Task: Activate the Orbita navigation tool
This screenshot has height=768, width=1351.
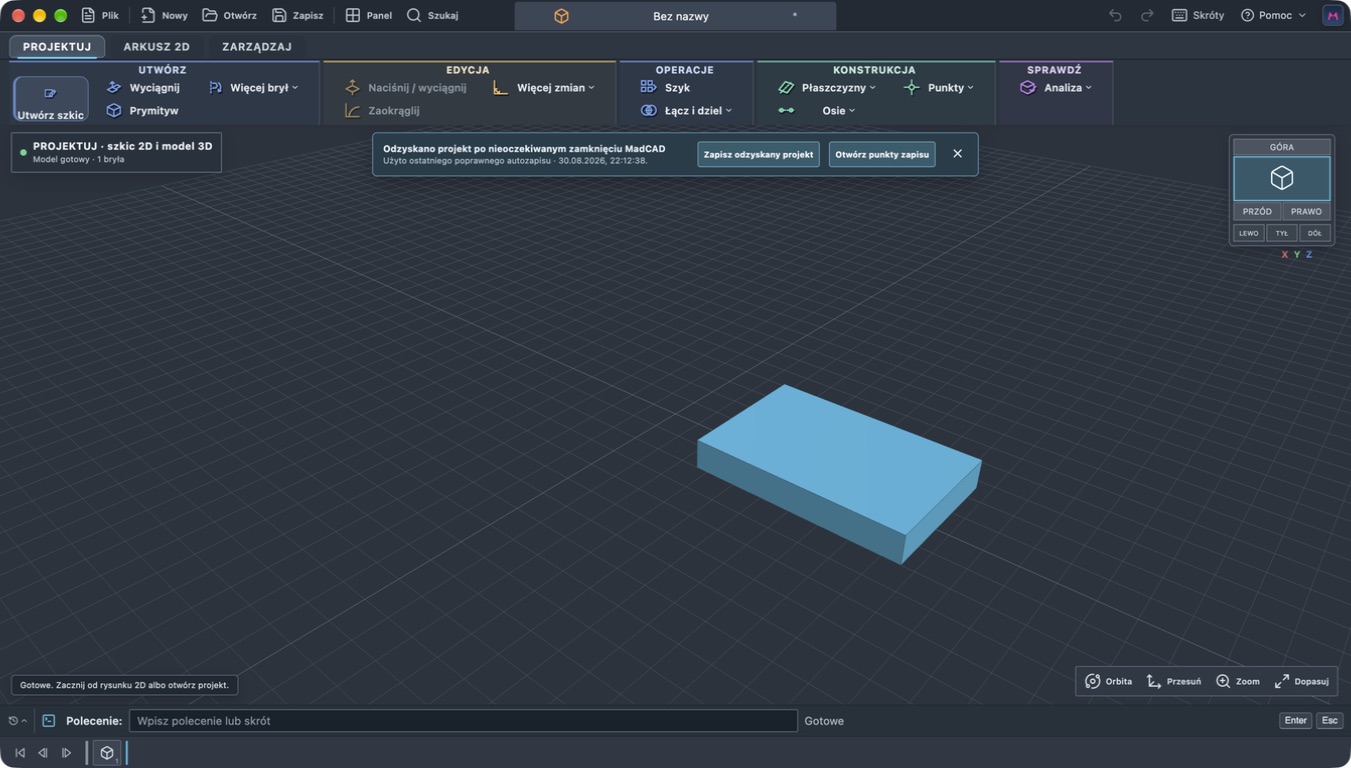Action: coord(1109,681)
